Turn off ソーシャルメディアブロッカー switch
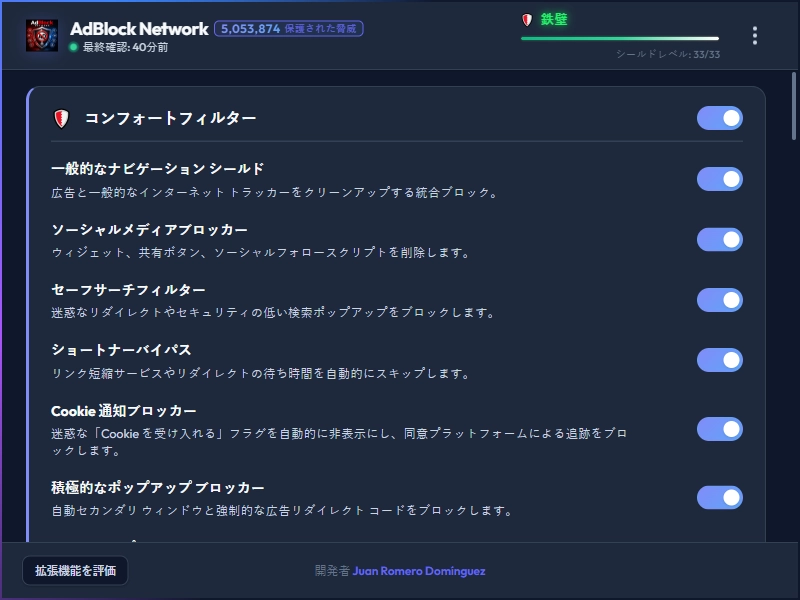The width and height of the screenshot is (800, 600). [719, 240]
